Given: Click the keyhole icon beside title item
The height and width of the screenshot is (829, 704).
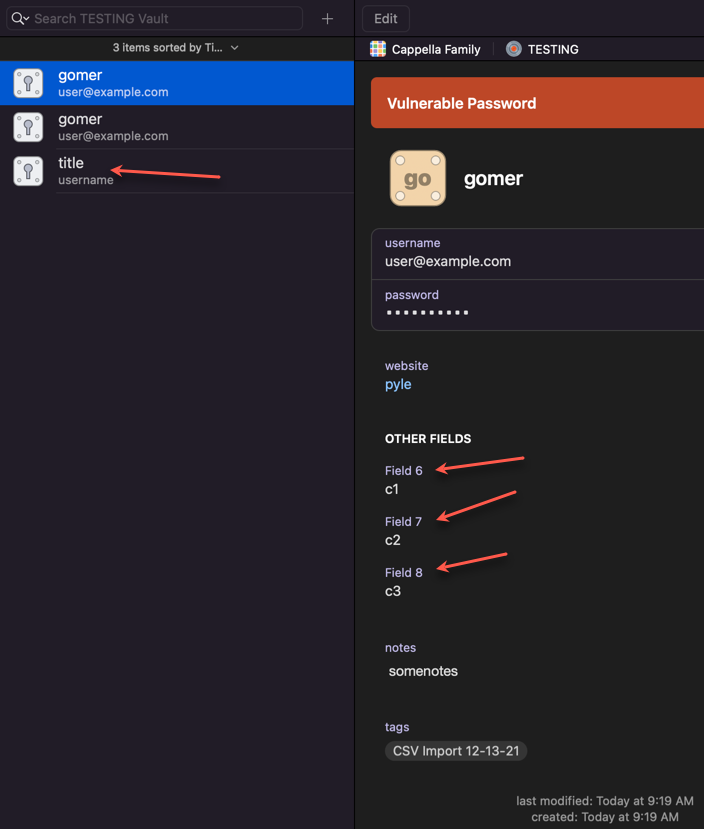Looking at the screenshot, I should click(28, 171).
